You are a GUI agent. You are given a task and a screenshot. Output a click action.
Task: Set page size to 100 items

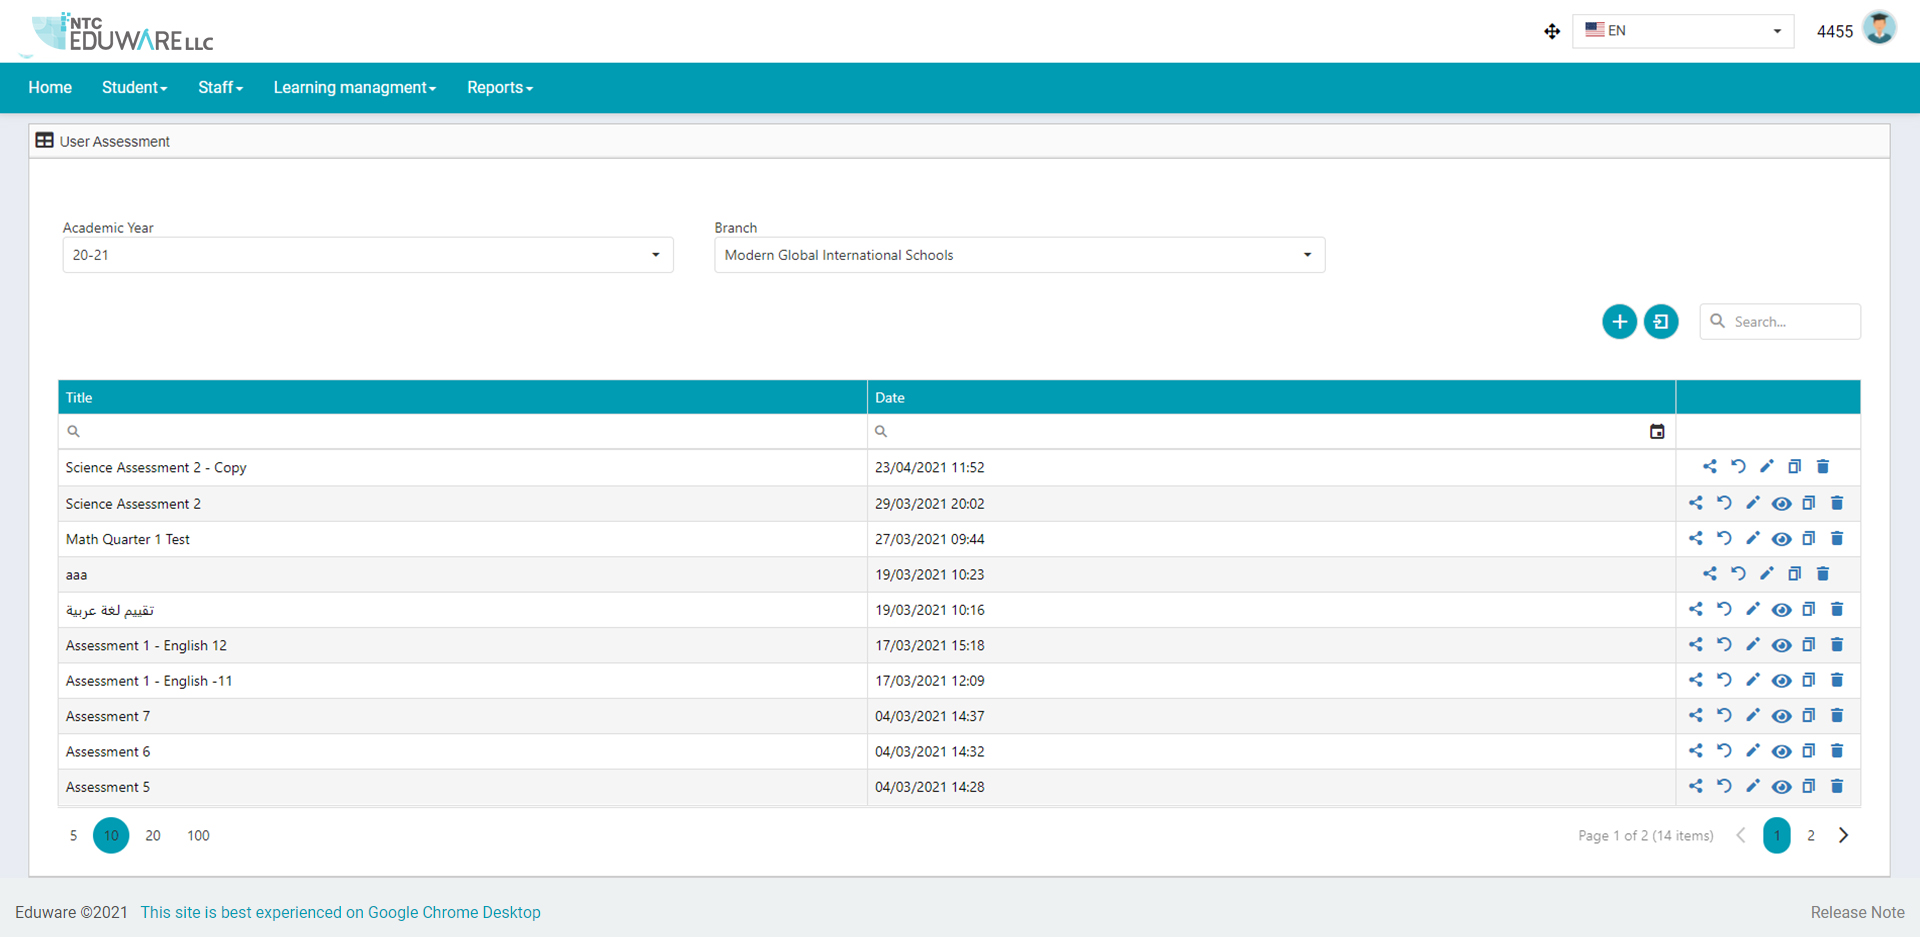(197, 835)
